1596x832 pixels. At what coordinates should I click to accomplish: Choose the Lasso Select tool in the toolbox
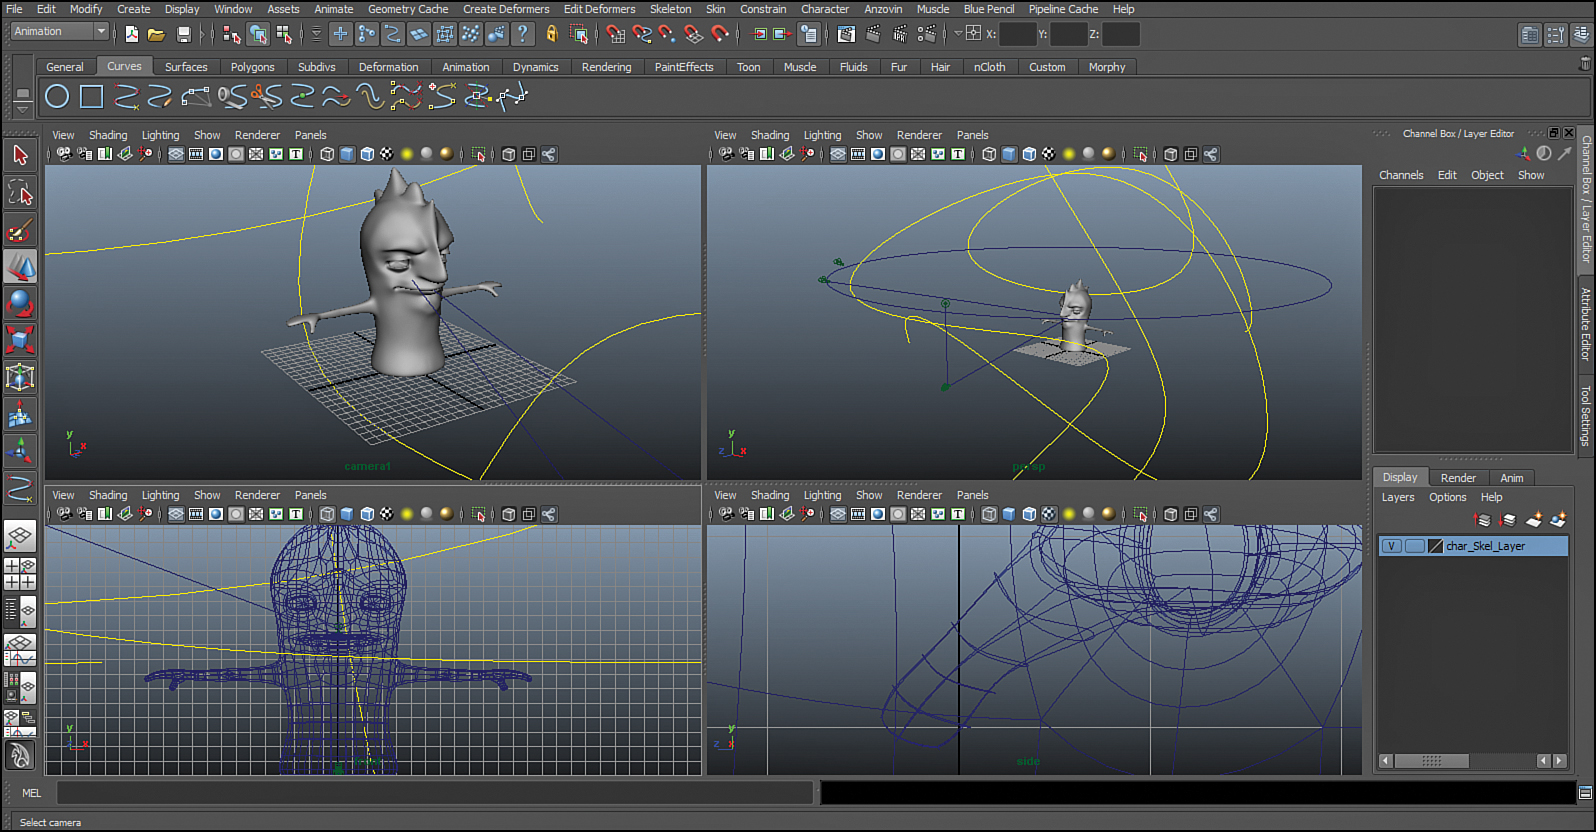click(20, 192)
